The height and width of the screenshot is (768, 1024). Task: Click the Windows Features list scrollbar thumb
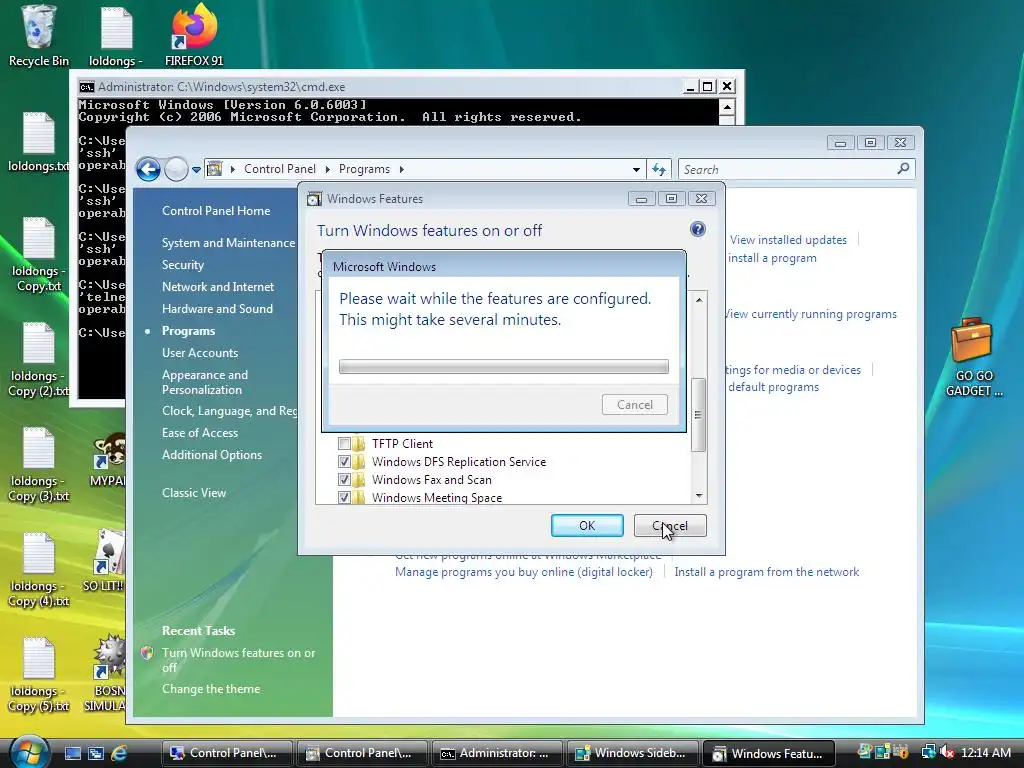click(698, 415)
